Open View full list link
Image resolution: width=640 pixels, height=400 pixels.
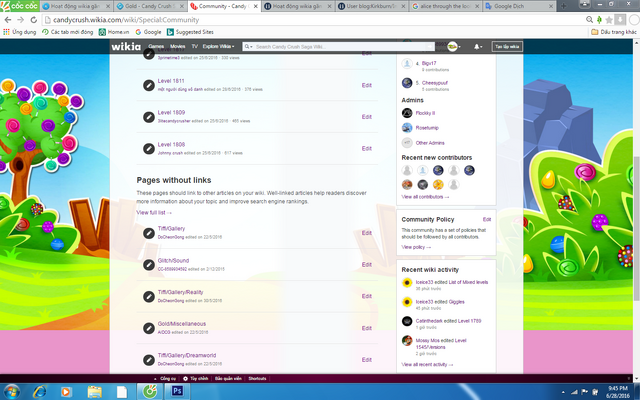click(154, 213)
